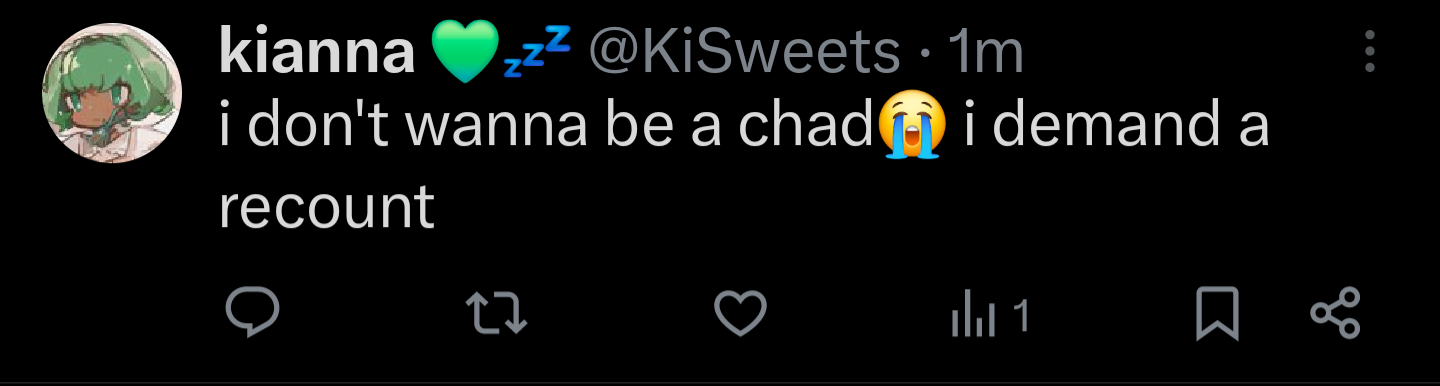Open the three-dot more options menu
1440x386 pixels.
coord(1370,51)
